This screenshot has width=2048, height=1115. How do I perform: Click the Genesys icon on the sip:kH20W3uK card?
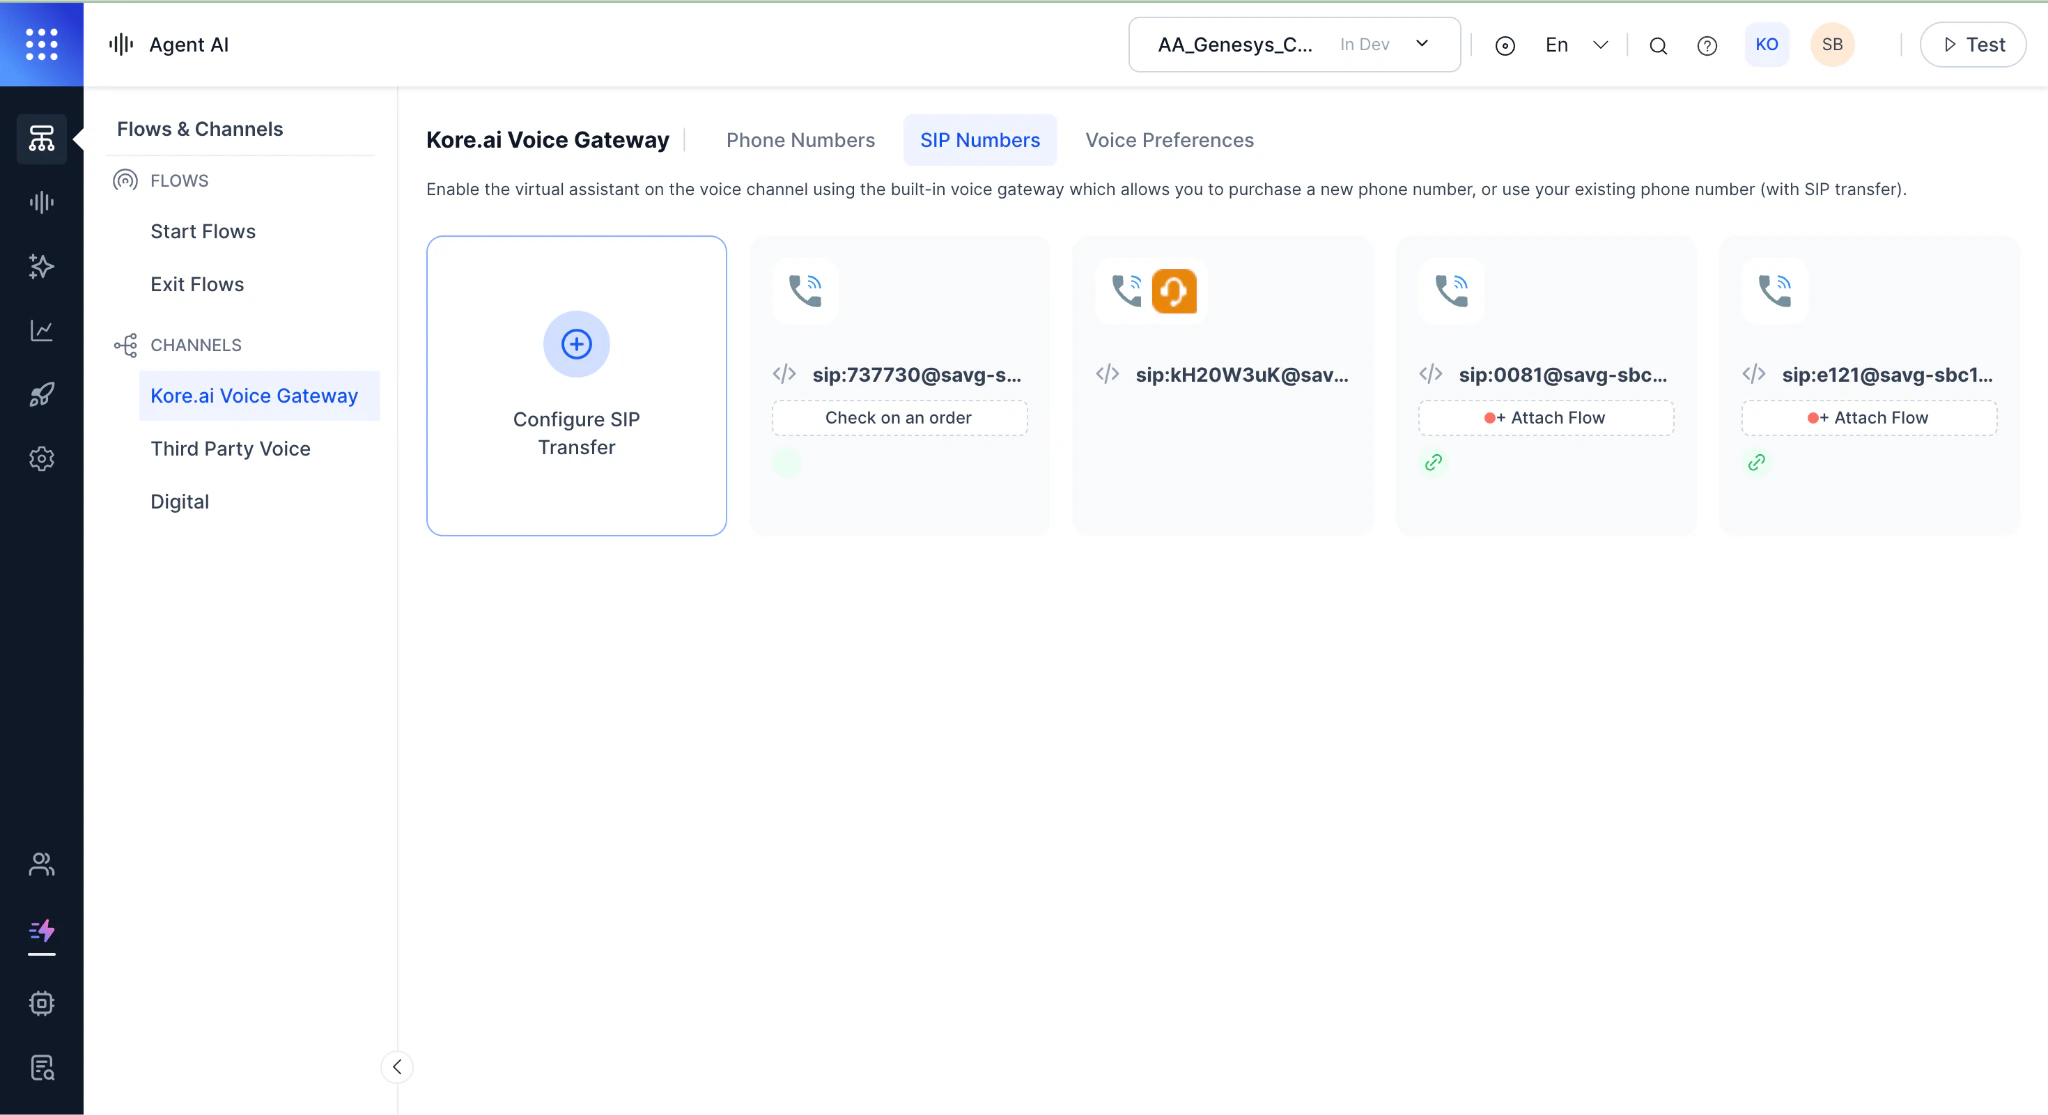tap(1175, 291)
